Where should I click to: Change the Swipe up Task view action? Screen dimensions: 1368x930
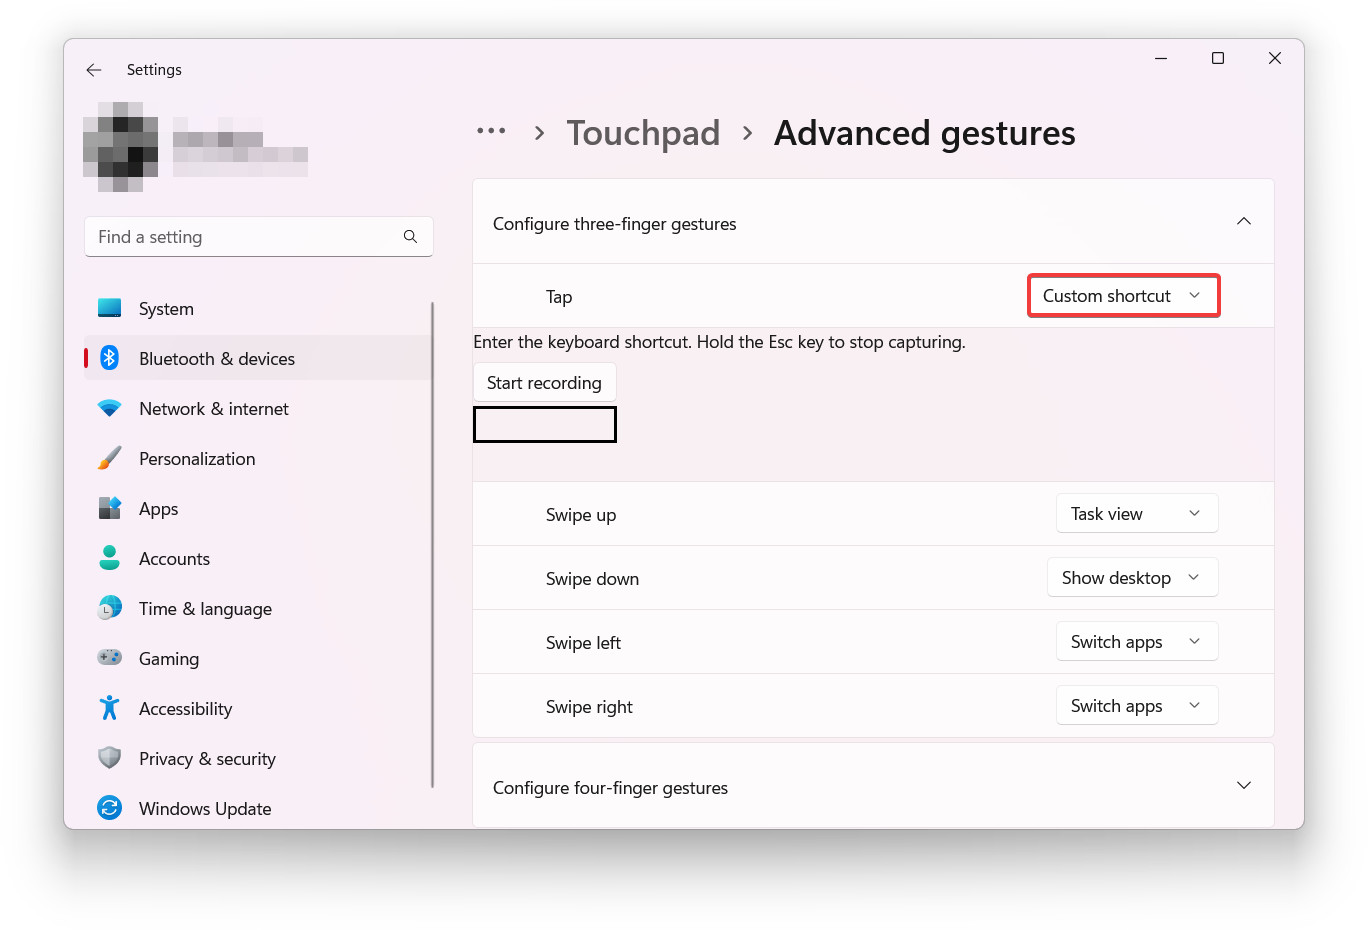click(x=1136, y=513)
